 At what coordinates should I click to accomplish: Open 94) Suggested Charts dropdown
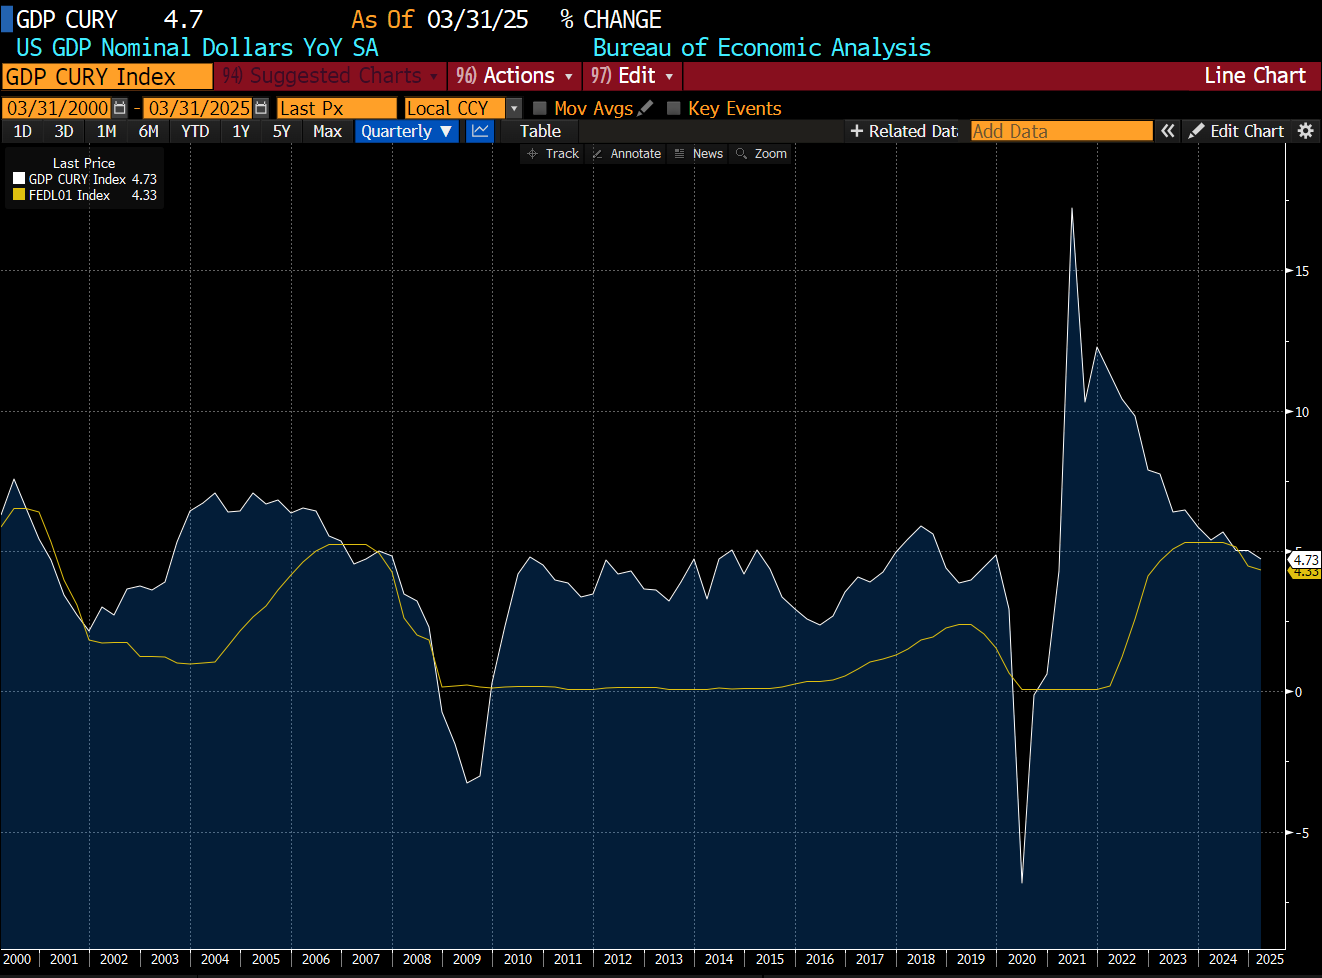(330, 76)
